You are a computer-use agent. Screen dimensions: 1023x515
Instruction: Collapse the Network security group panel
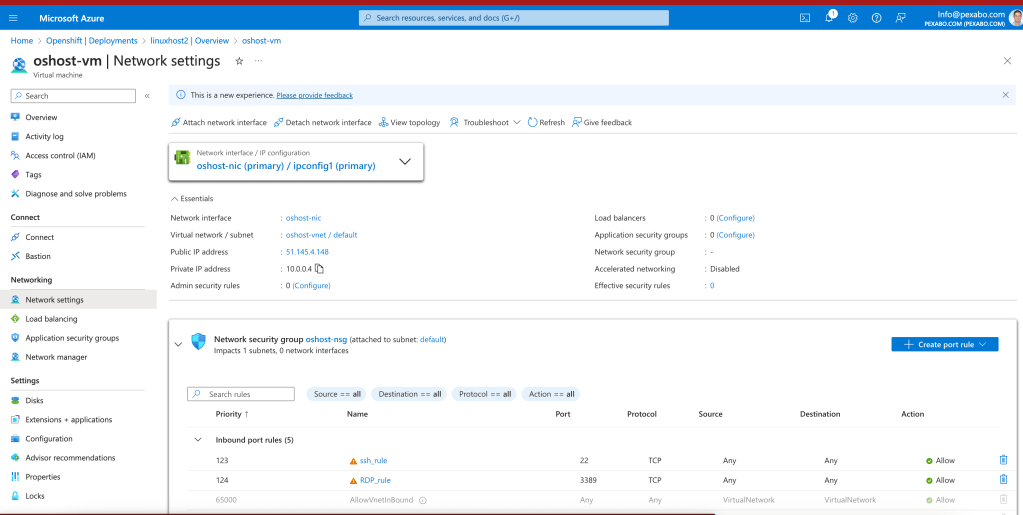(178, 344)
